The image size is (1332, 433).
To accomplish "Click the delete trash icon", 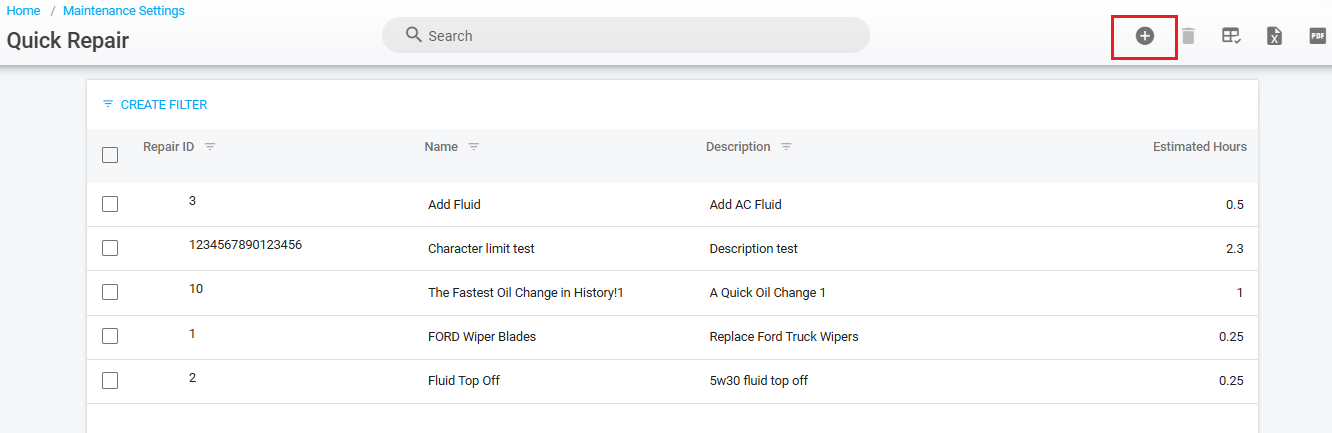I will 1188,36.
